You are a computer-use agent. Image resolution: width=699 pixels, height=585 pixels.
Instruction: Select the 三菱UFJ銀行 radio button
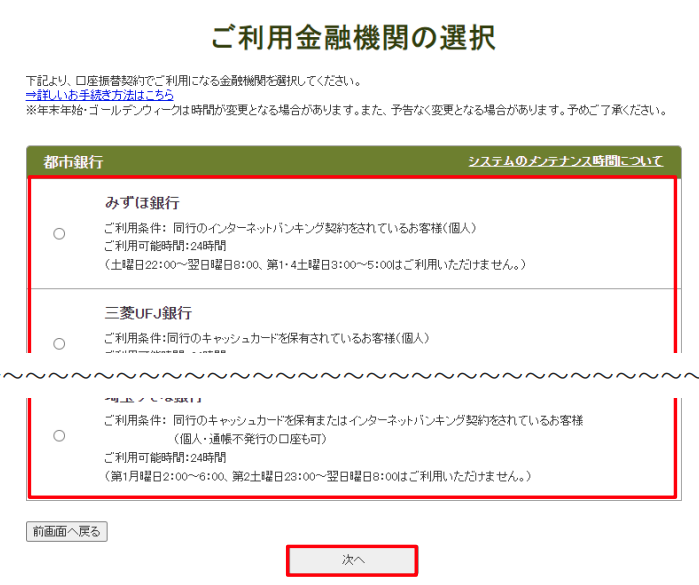[59, 344]
